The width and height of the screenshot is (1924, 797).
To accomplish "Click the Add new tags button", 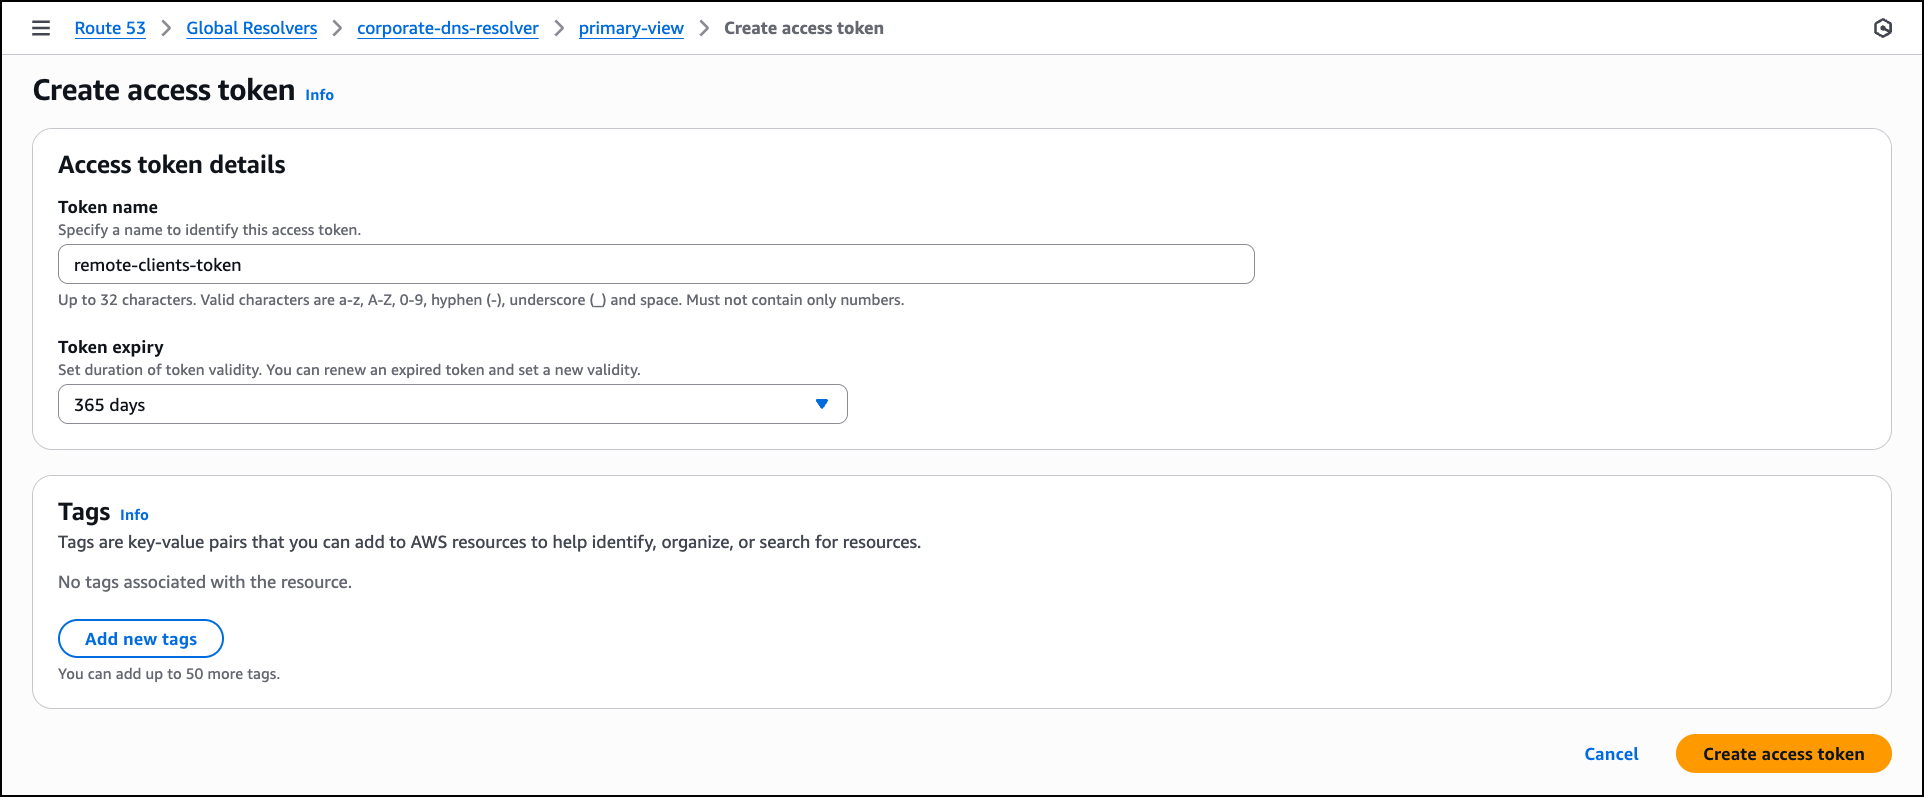I will [141, 639].
